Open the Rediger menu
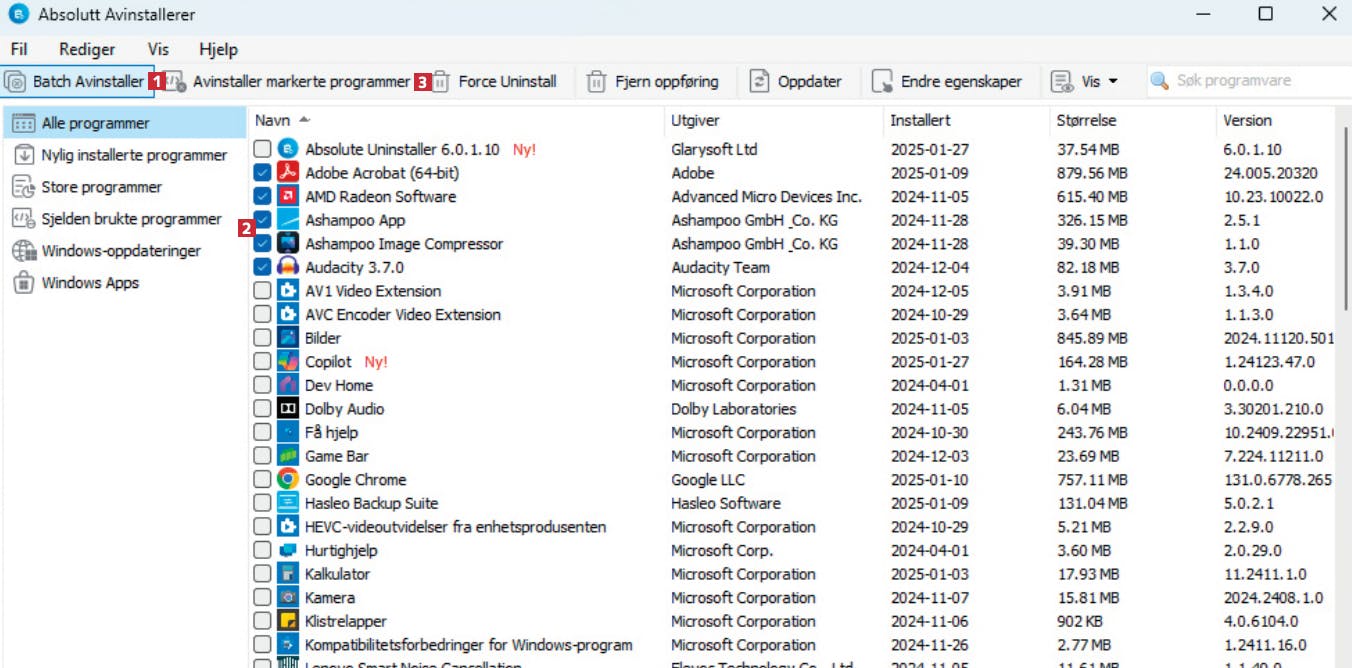Viewport: 1352px width, 668px height. tap(87, 49)
